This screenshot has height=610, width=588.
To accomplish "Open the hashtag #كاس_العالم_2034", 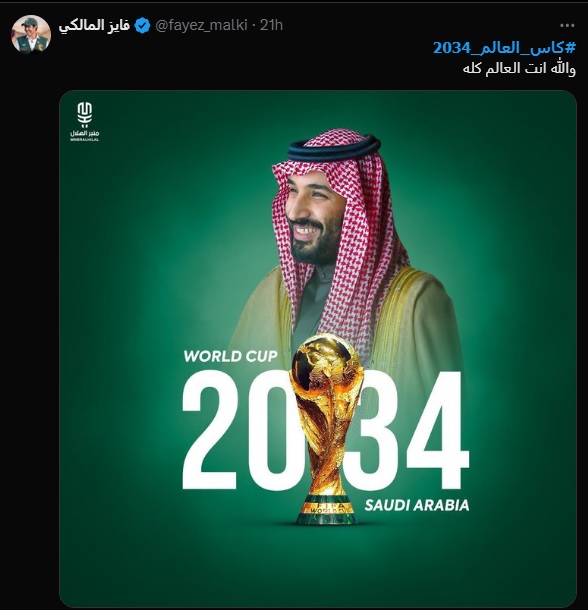I will 504,47.
